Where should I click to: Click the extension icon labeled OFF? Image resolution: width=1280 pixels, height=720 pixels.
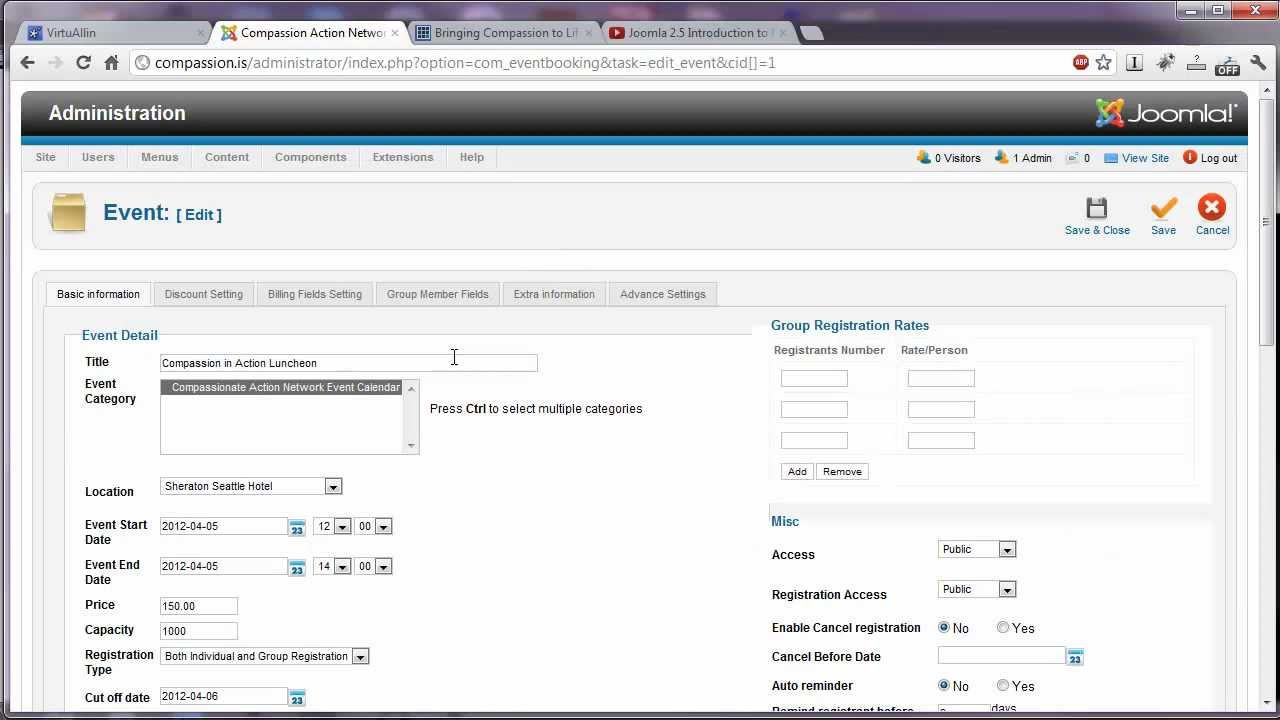click(x=1227, y=64)
